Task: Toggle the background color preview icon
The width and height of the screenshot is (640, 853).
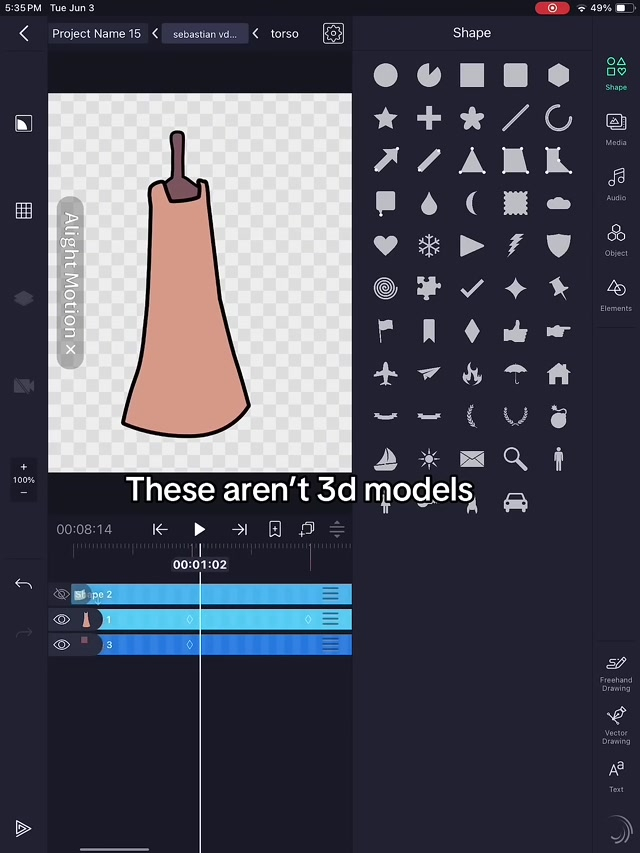Action: tap(23, 123)
